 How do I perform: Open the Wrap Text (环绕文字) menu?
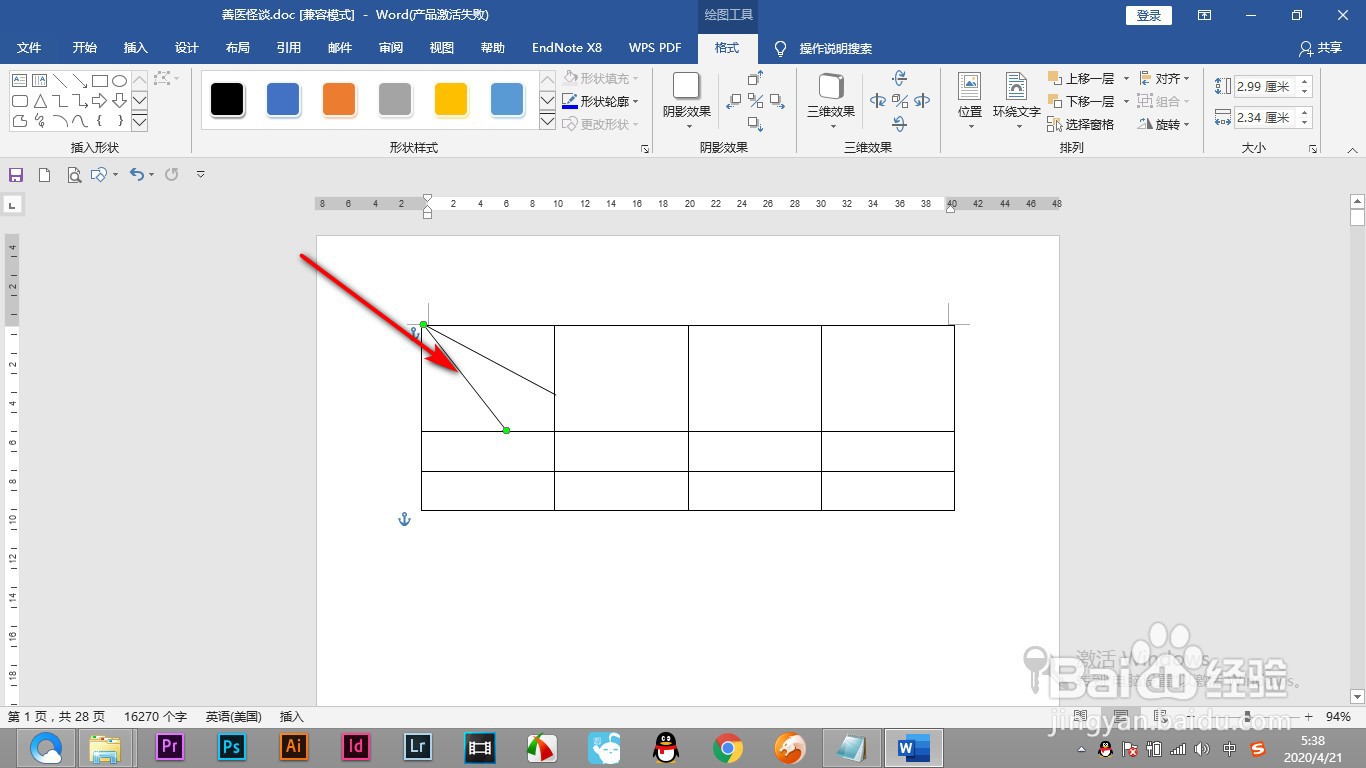(x=1016, y=101)
